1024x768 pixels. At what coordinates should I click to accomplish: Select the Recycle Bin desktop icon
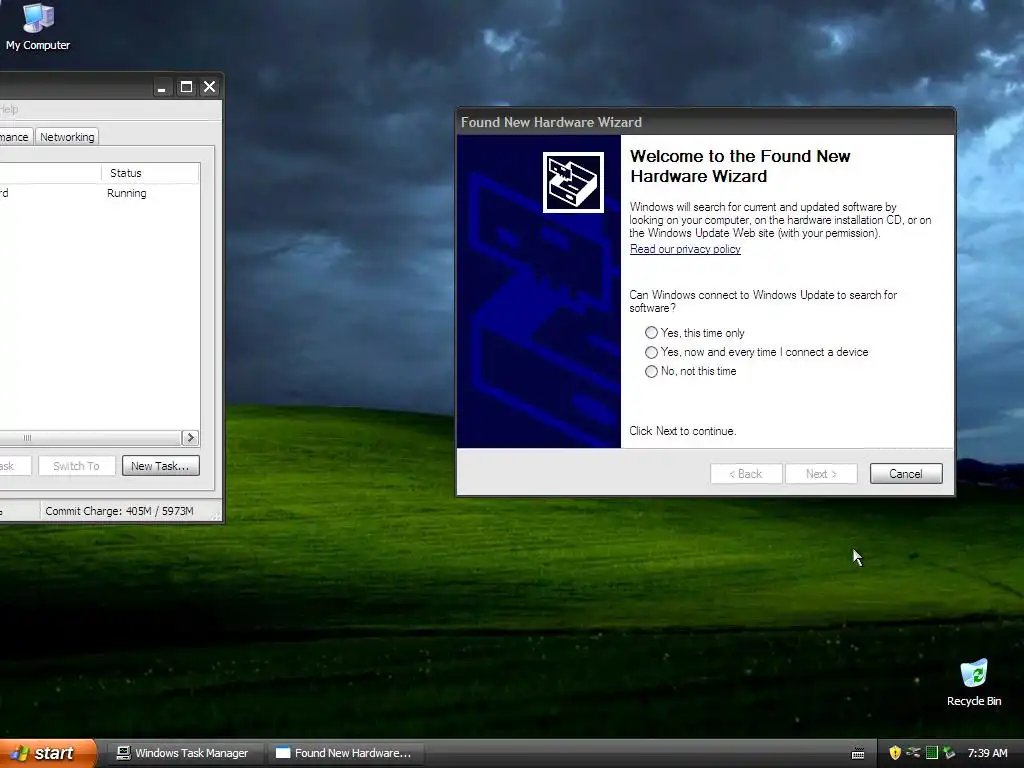click(974, 682)
